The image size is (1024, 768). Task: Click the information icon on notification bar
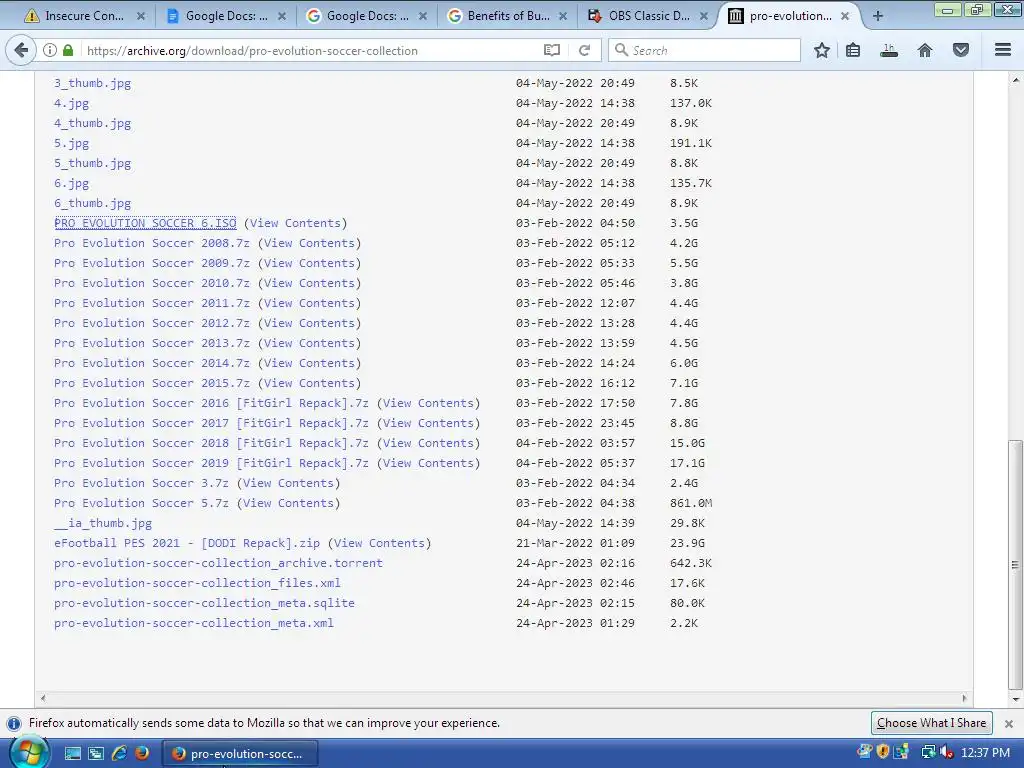coord(13,724)
